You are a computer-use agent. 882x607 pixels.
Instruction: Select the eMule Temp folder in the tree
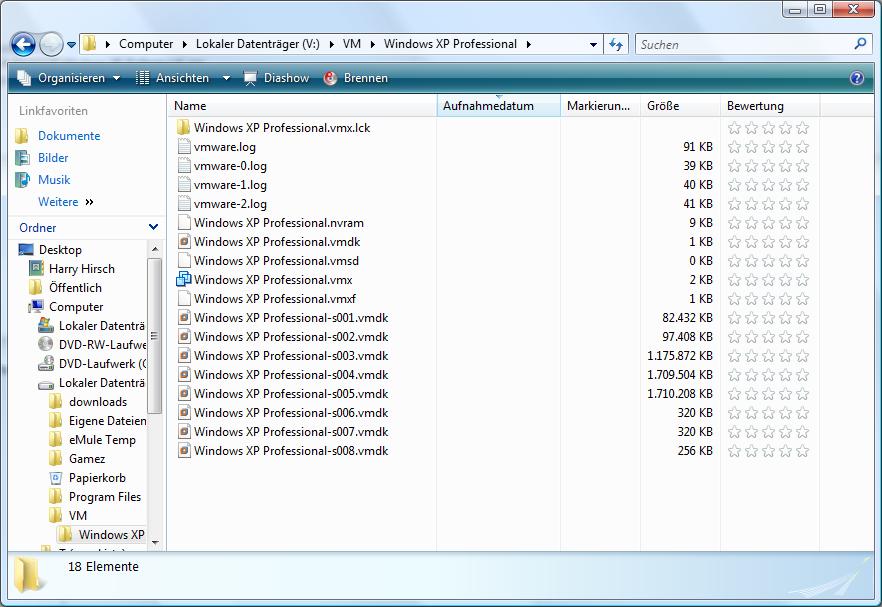pos(102,439)
